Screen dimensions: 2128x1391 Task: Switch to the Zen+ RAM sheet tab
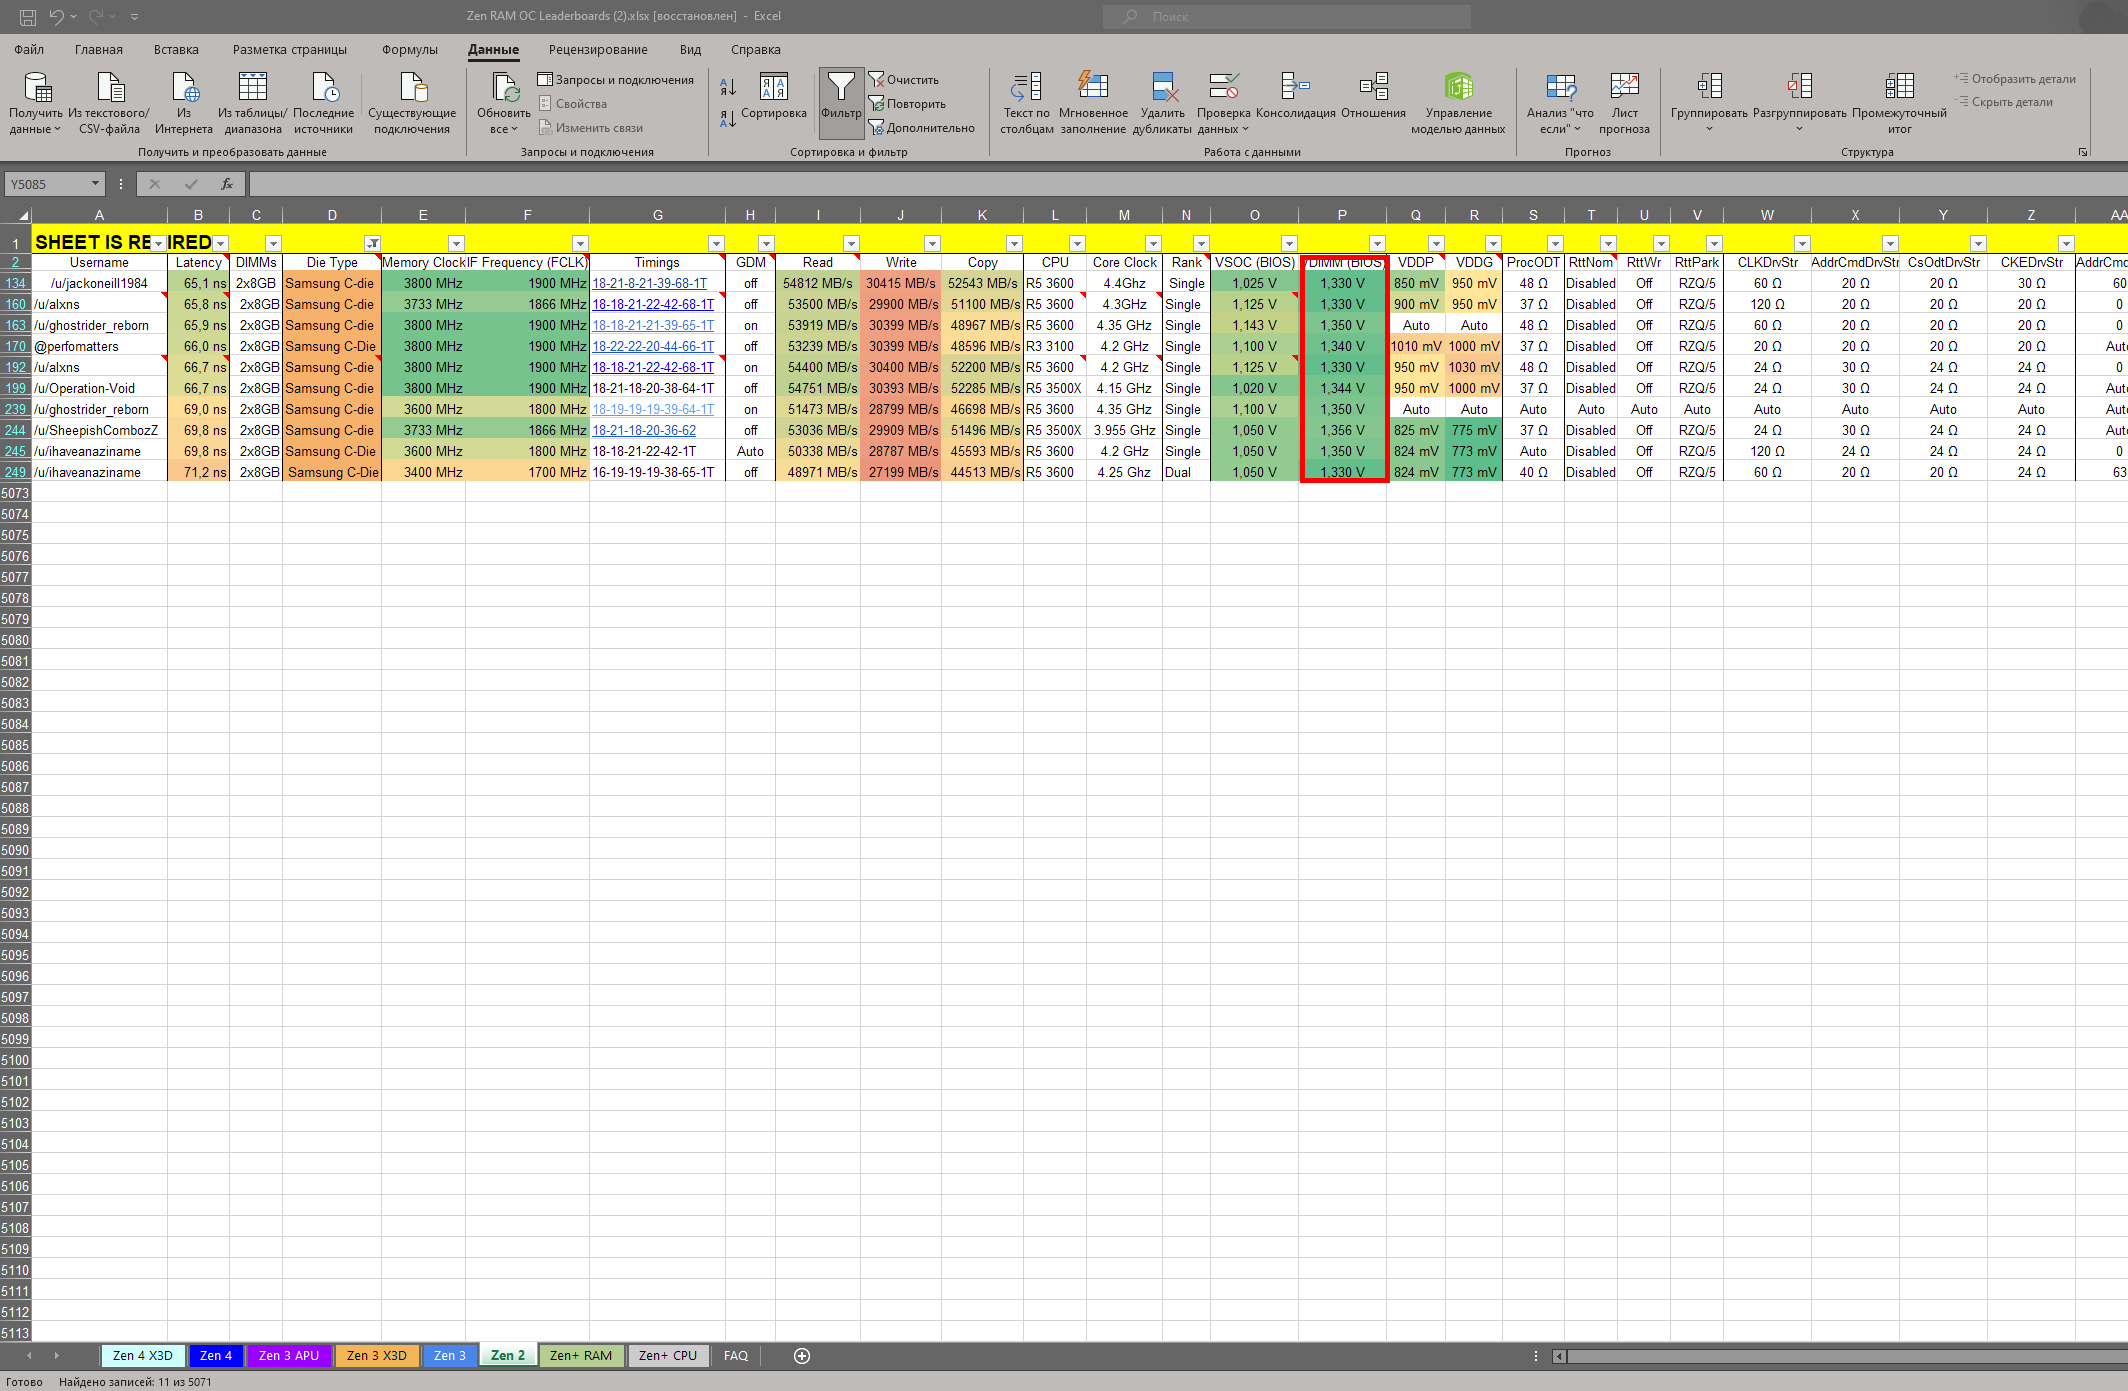580,1355
